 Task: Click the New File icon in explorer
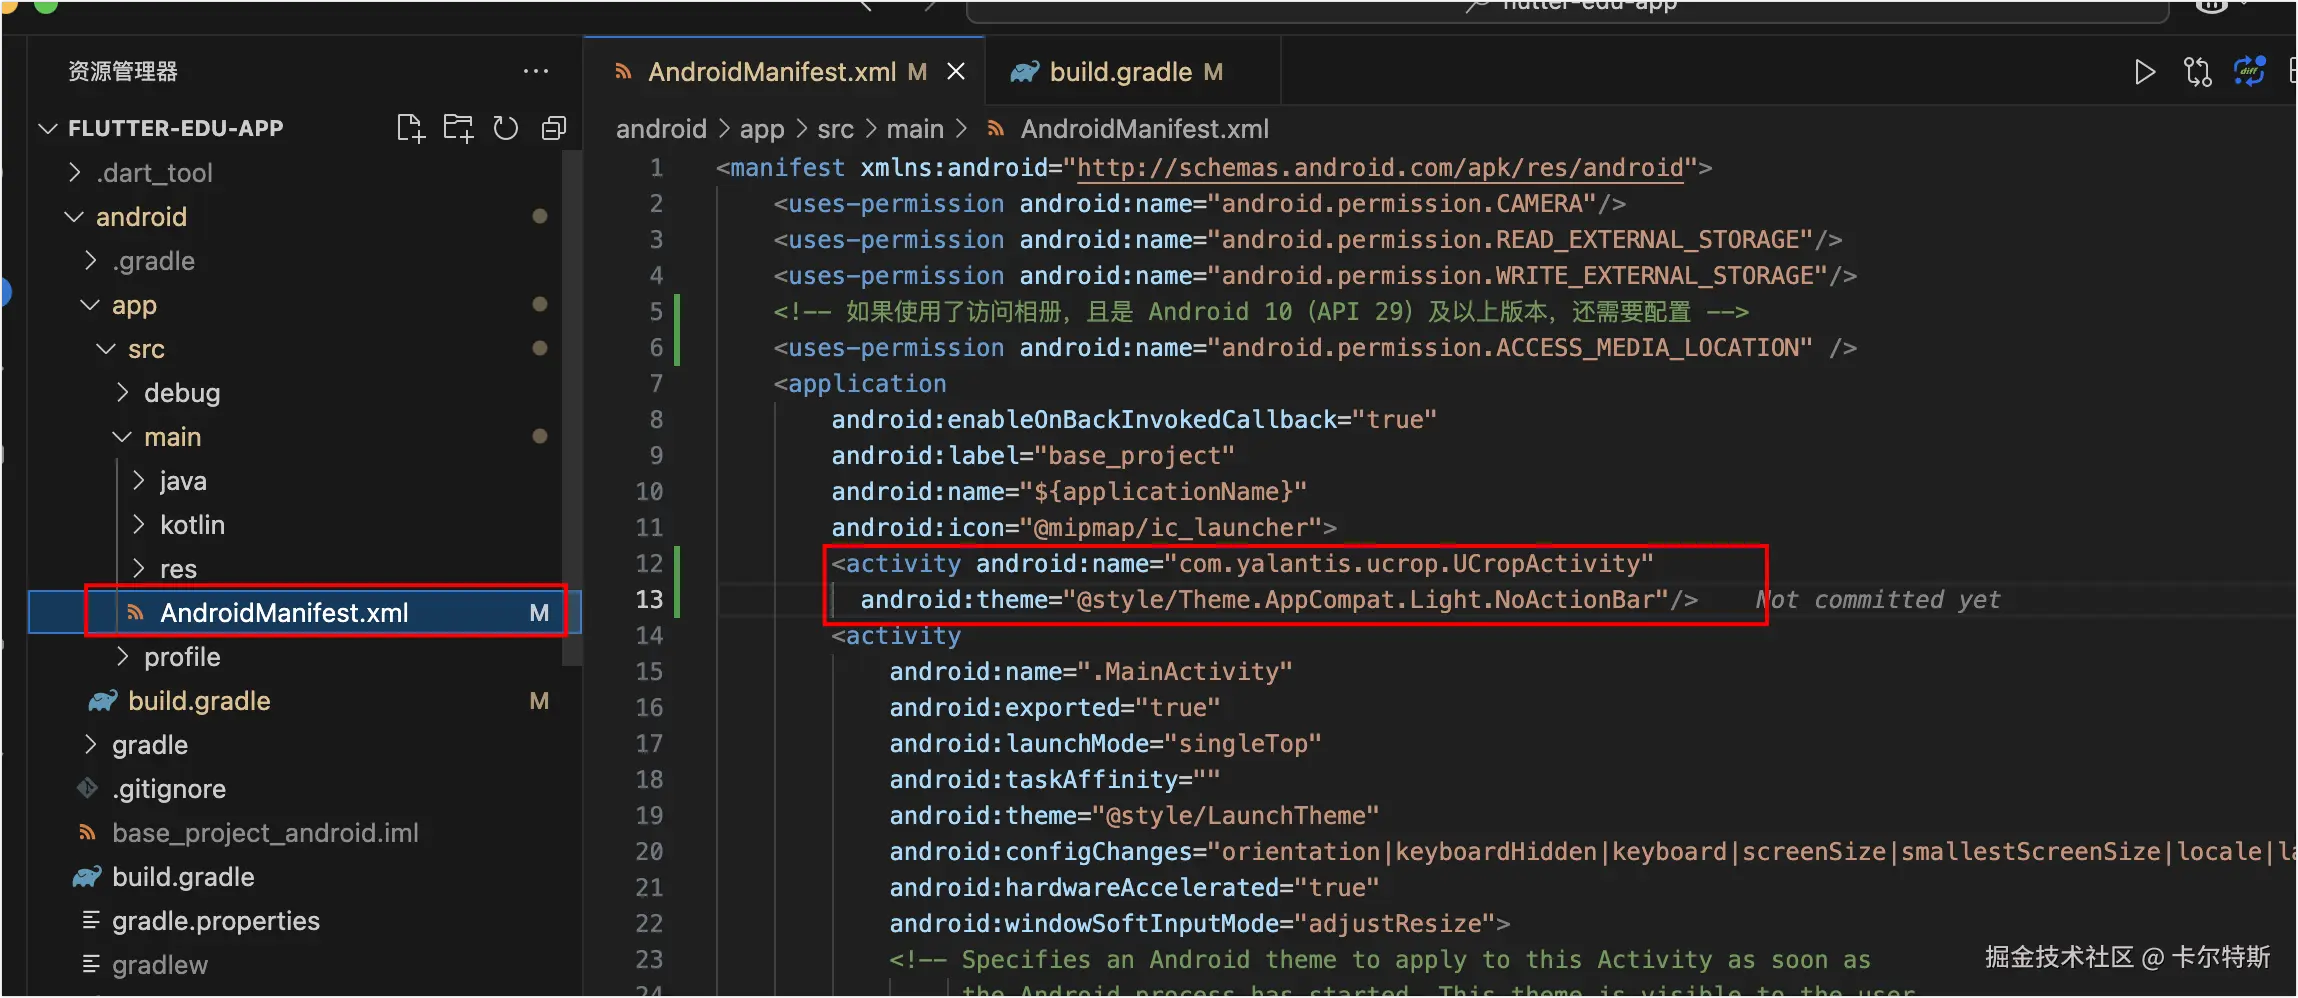point(410,128)
